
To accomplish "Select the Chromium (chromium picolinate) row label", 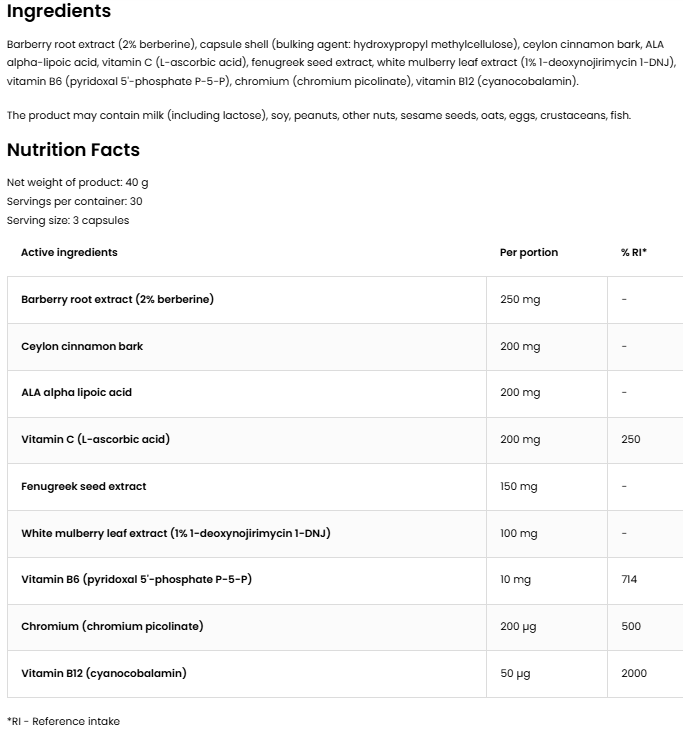I will (112, 626).
